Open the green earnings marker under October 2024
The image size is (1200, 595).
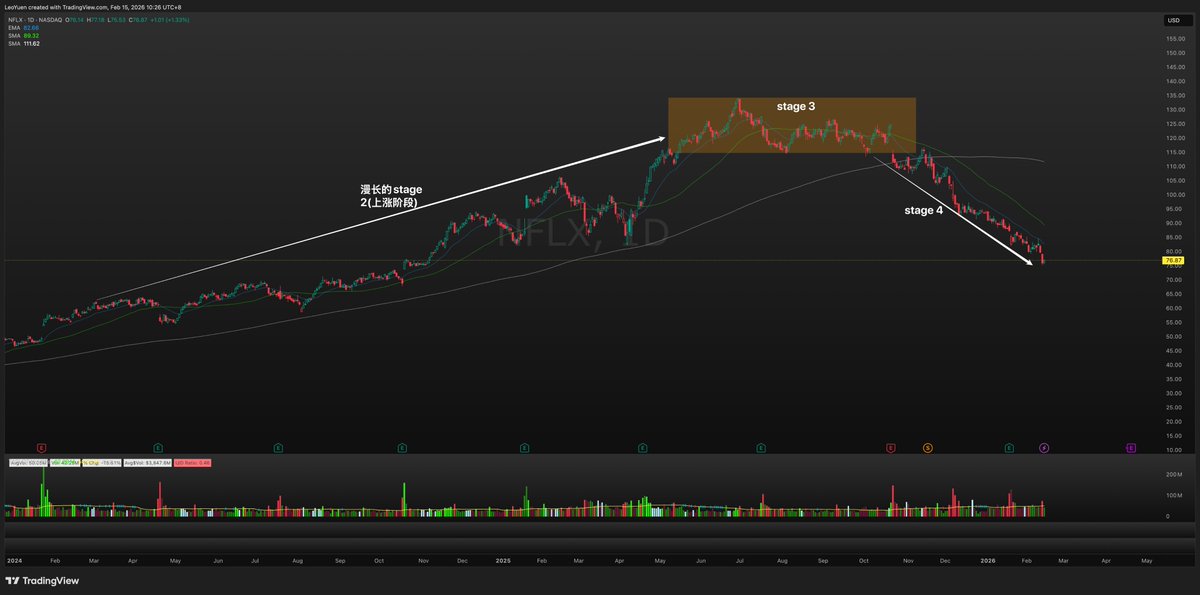(401, 448)
